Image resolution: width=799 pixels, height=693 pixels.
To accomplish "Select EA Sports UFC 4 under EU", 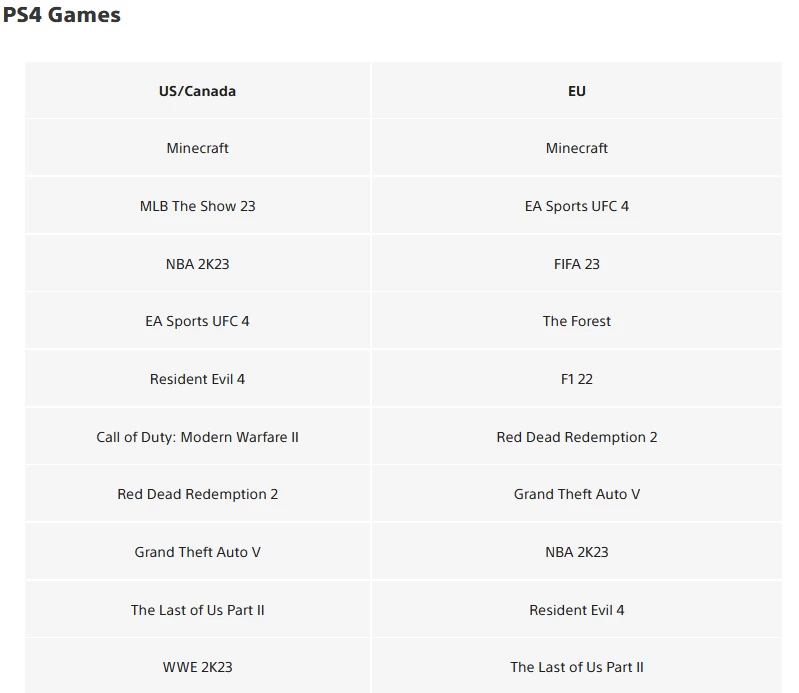I will 576,206.
